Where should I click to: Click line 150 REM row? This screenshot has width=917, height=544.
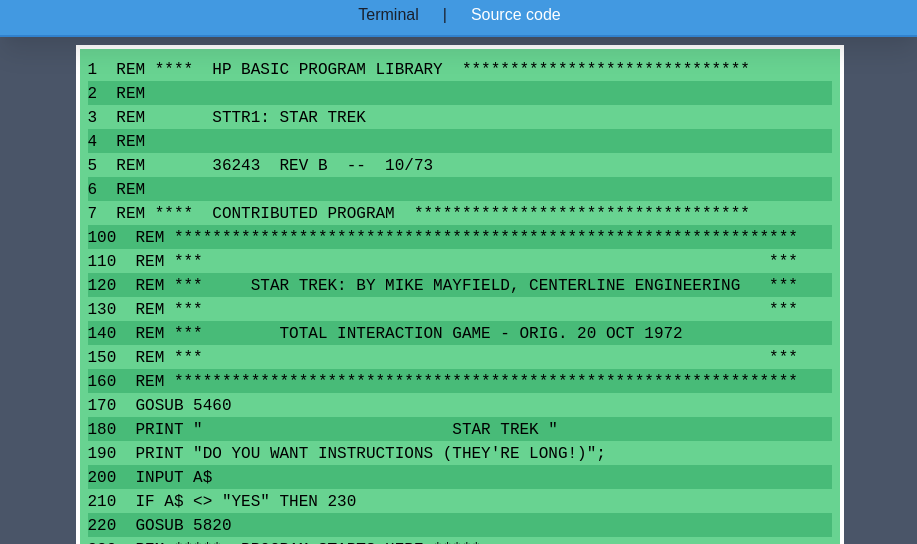460,357
